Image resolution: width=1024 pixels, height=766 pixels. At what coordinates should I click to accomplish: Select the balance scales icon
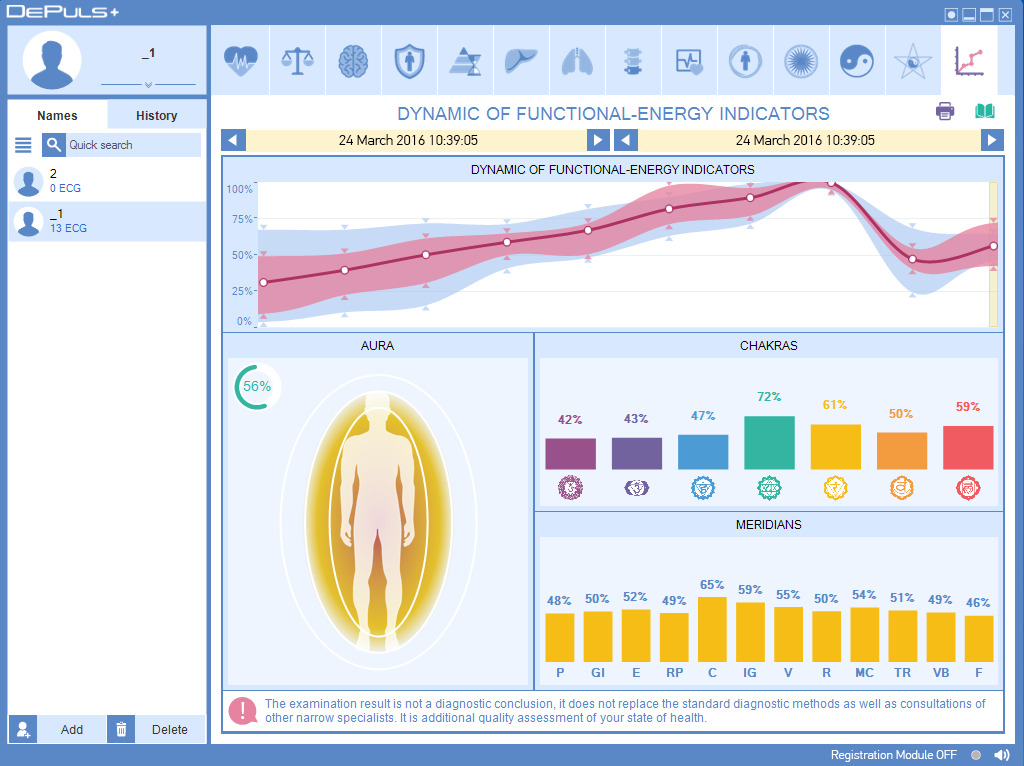point(296,61)
